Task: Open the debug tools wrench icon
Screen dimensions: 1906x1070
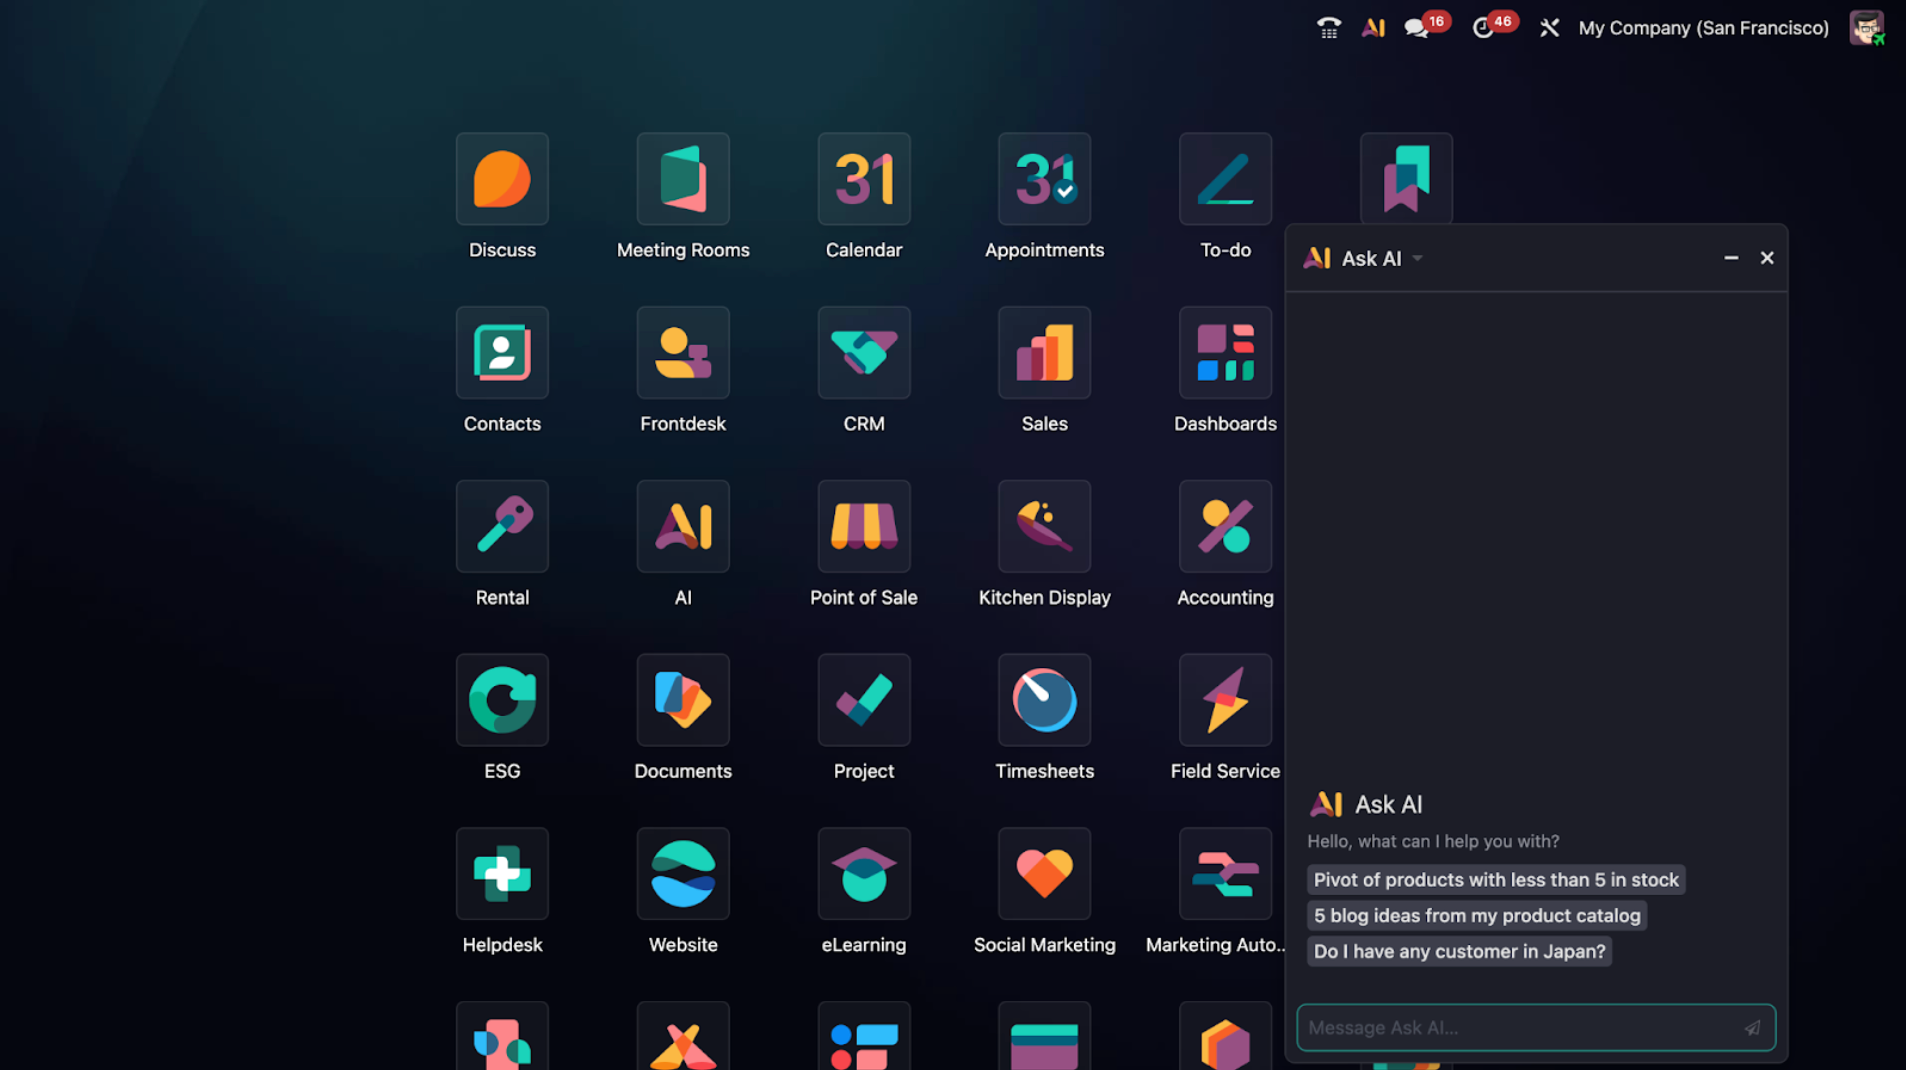Action: [x=1549, y=28]
